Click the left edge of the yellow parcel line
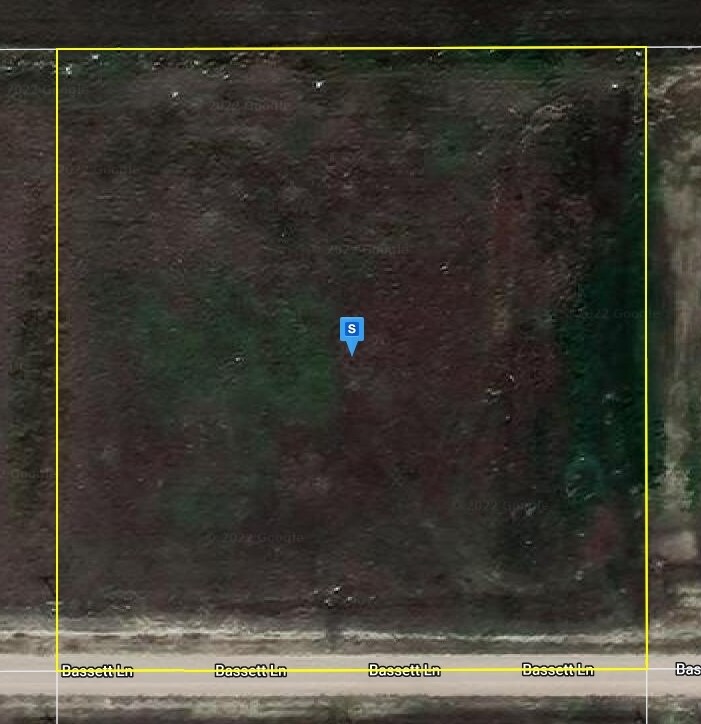Screen dimensions: 701x724 click(x=58, y=360)
